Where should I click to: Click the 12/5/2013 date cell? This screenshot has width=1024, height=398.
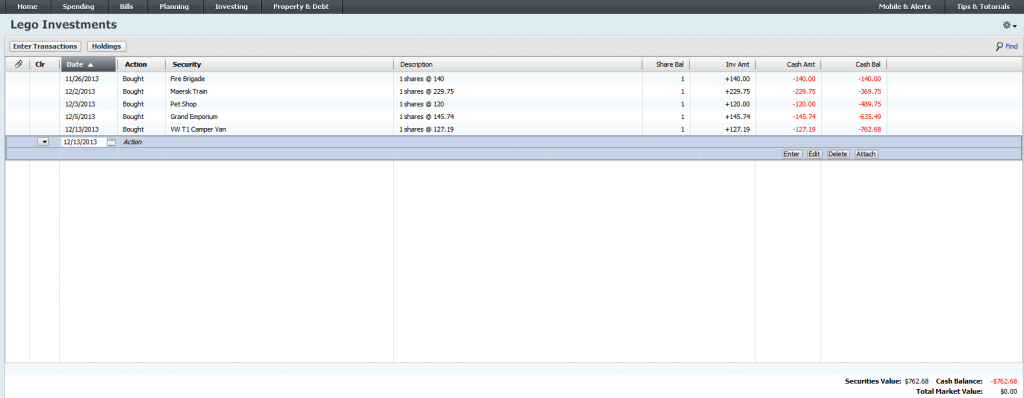point(80,117)
